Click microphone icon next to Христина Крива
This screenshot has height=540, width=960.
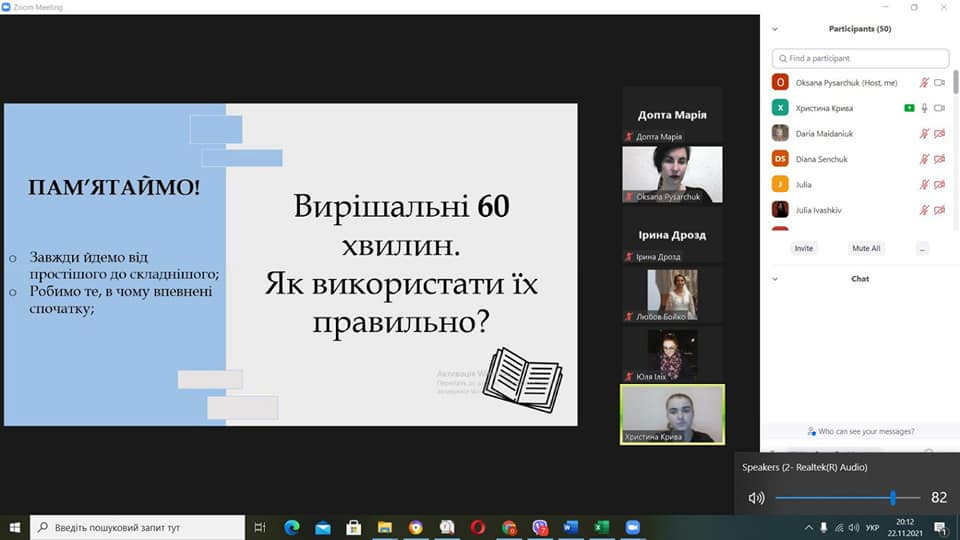[924, 108]
